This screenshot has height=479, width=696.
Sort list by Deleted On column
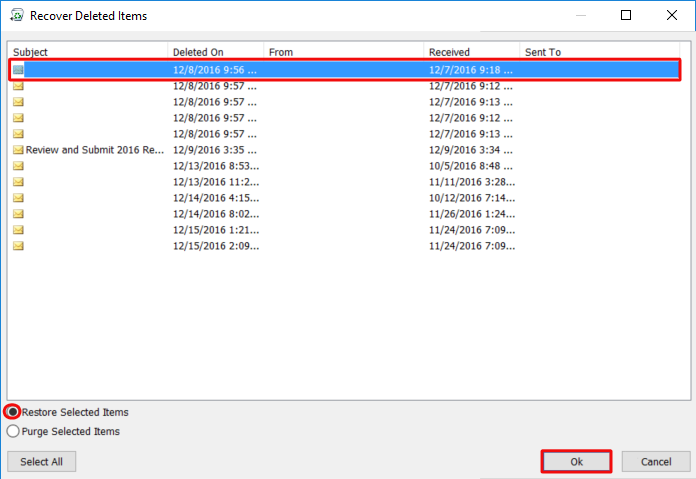(x=215, y=52)
